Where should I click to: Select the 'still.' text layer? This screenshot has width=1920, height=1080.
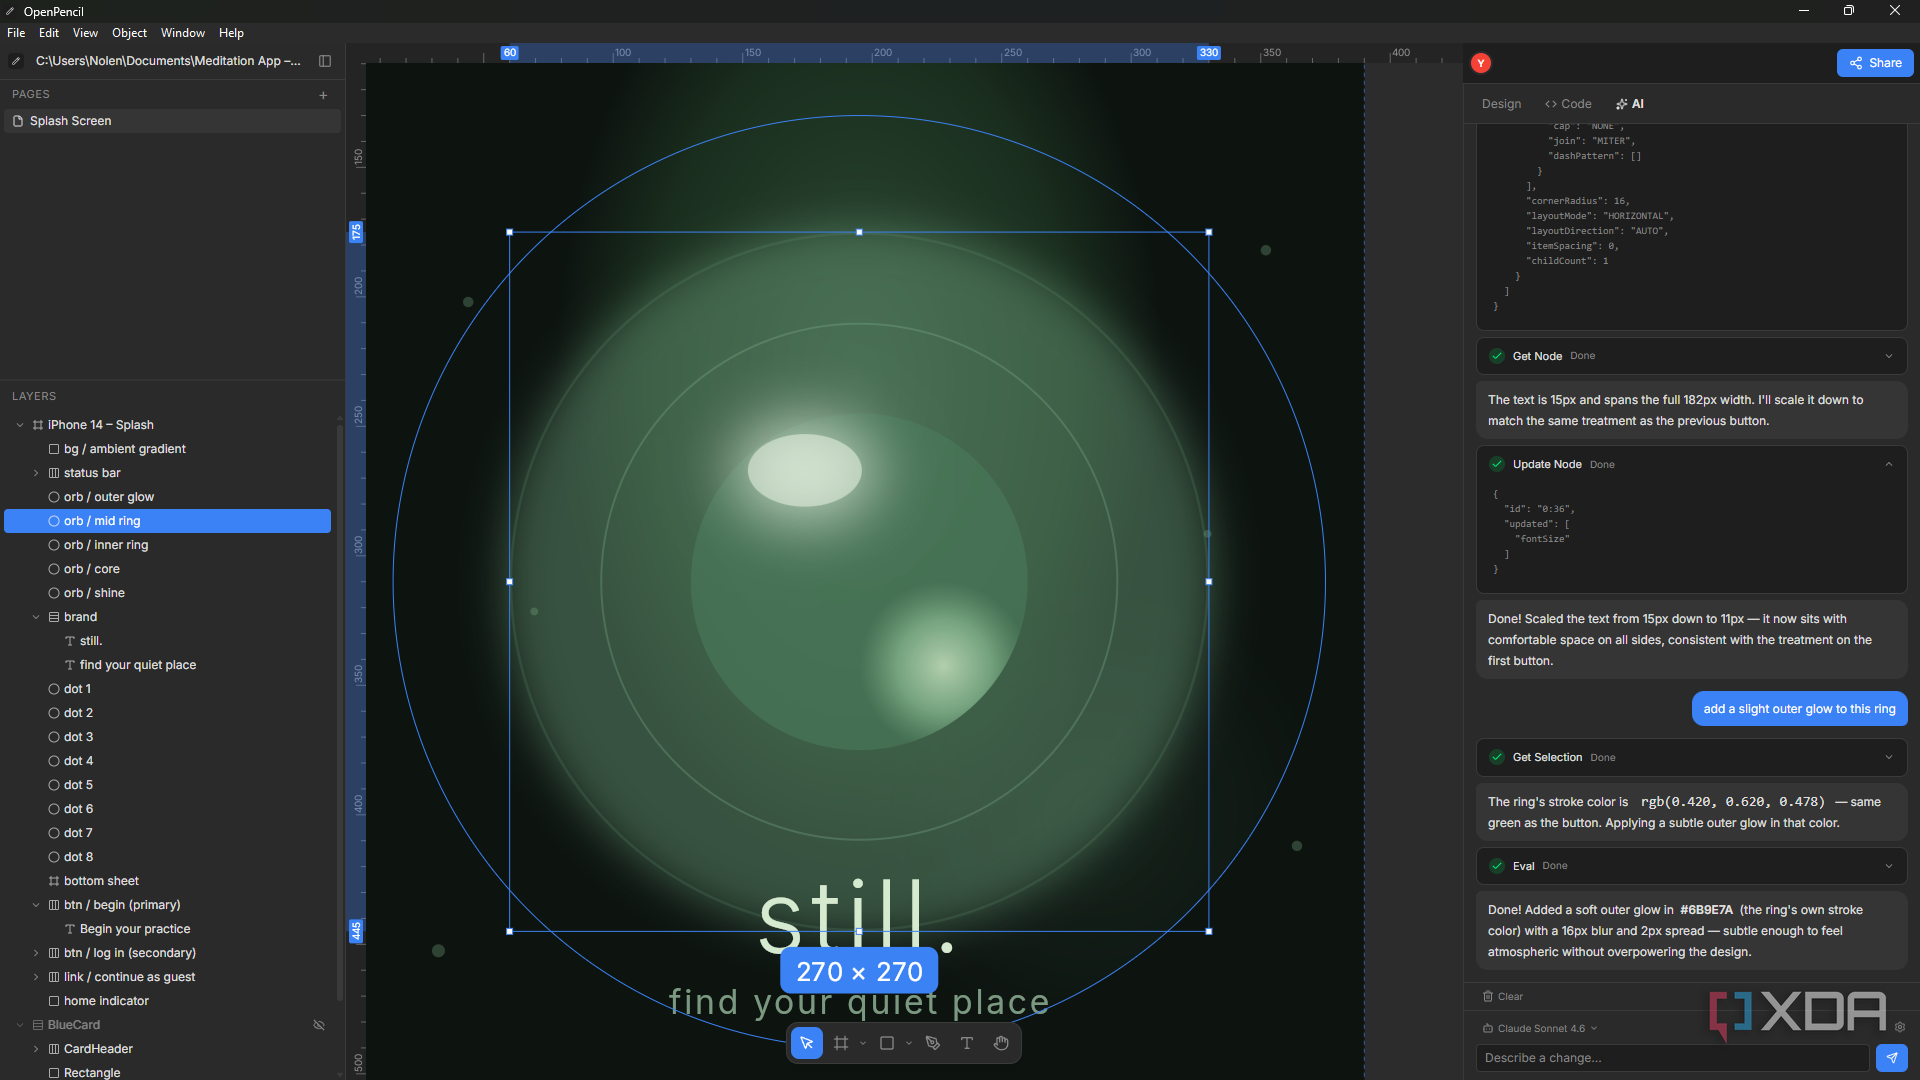[x=167, y=641]
